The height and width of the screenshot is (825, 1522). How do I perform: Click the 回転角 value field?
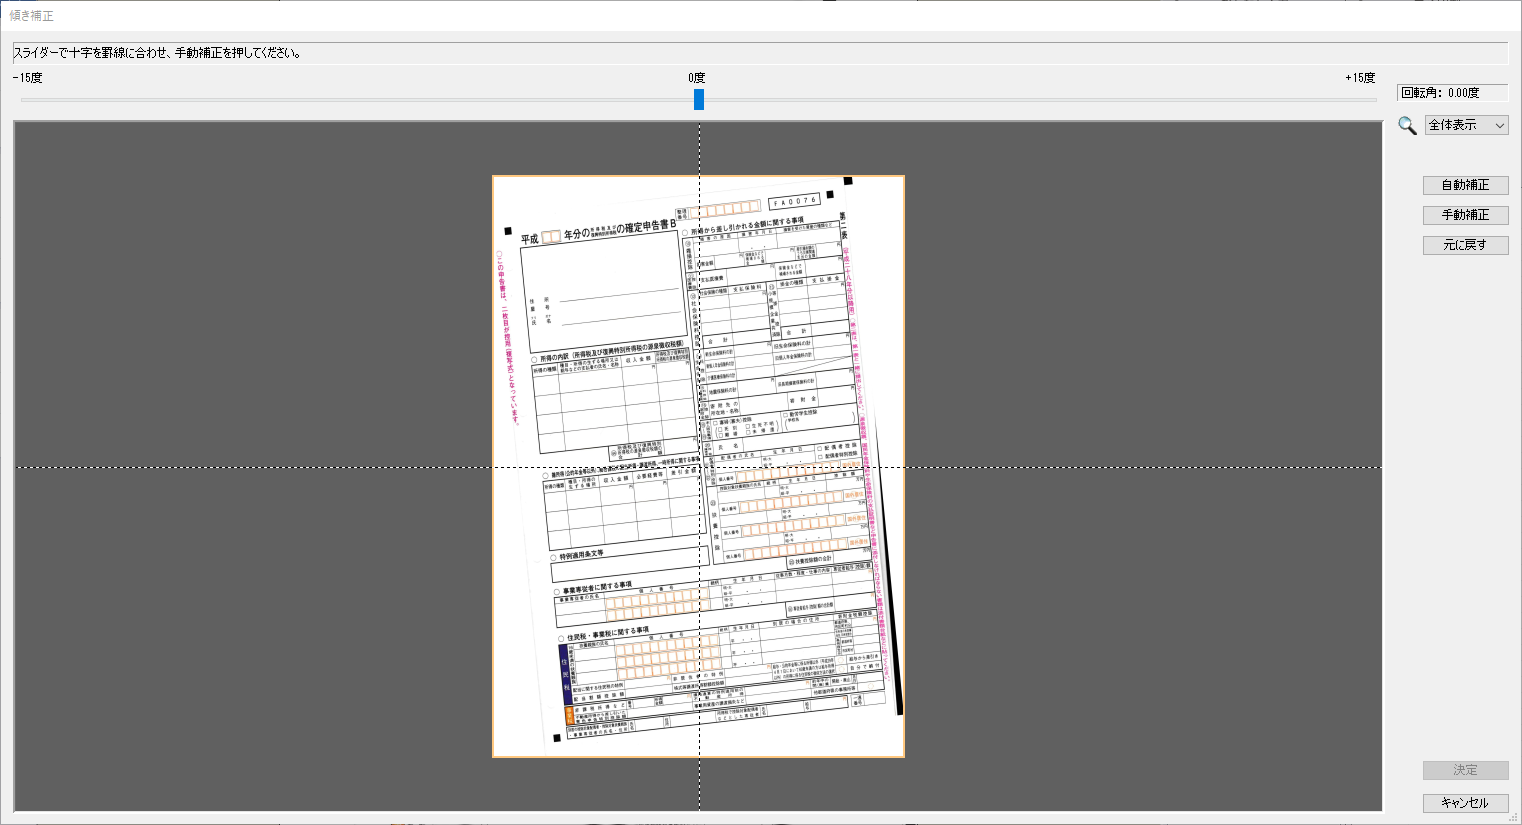click(x=1452, y=93)
